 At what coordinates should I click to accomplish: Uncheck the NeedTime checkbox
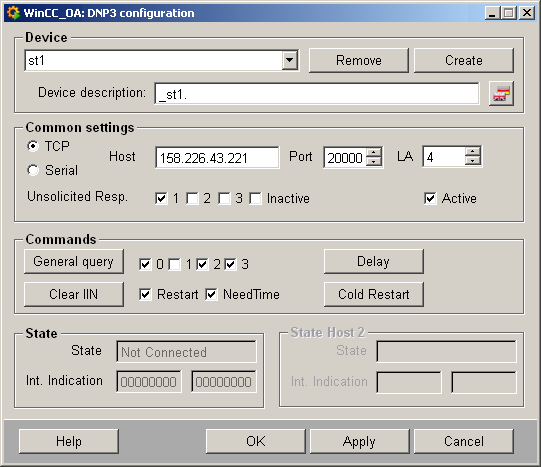tap(211, 295)
